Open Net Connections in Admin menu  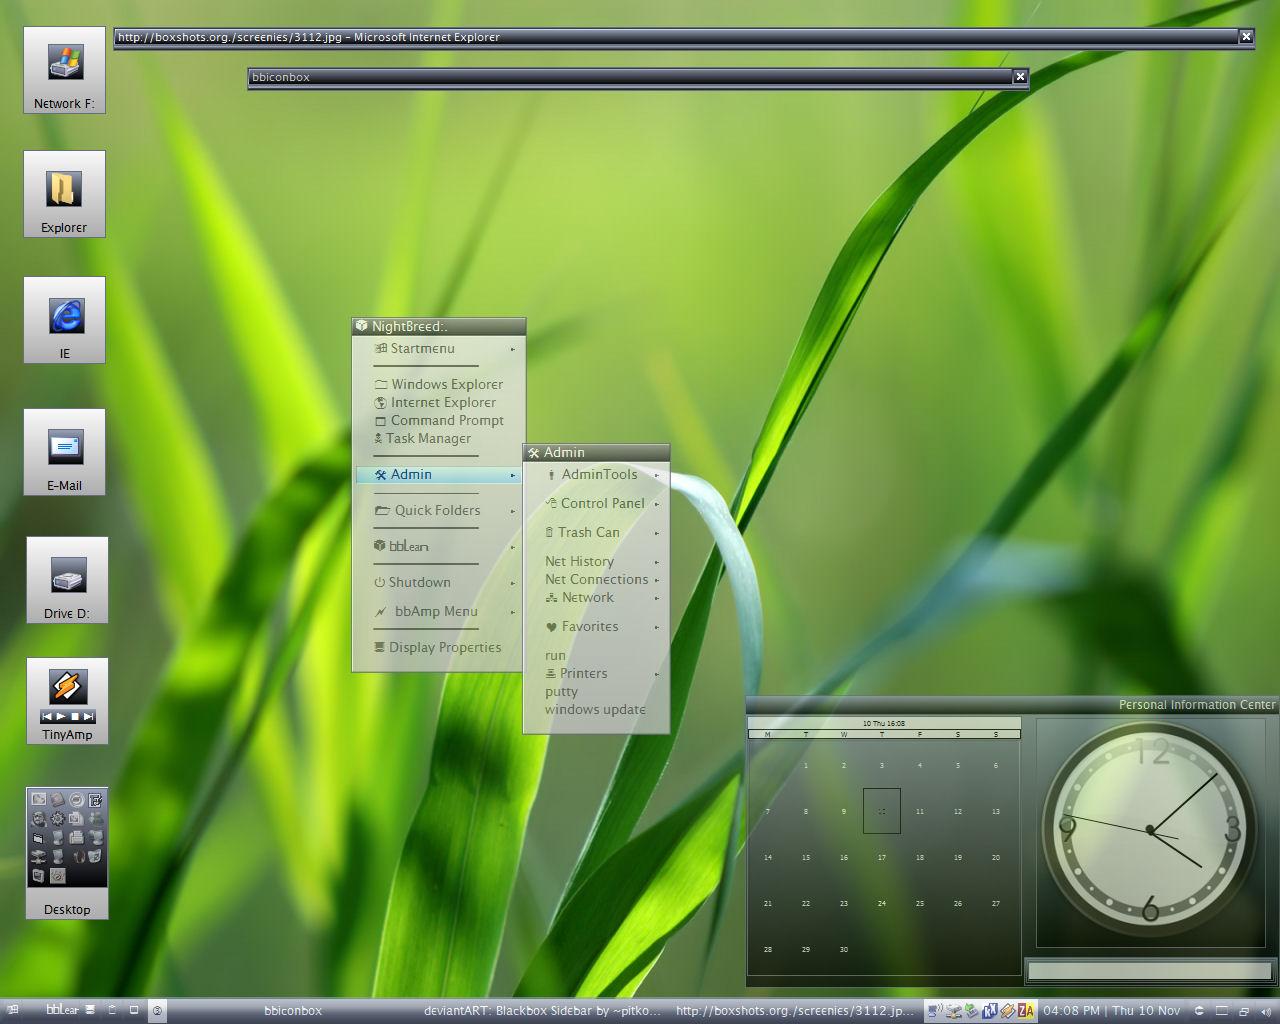[596, 579]
